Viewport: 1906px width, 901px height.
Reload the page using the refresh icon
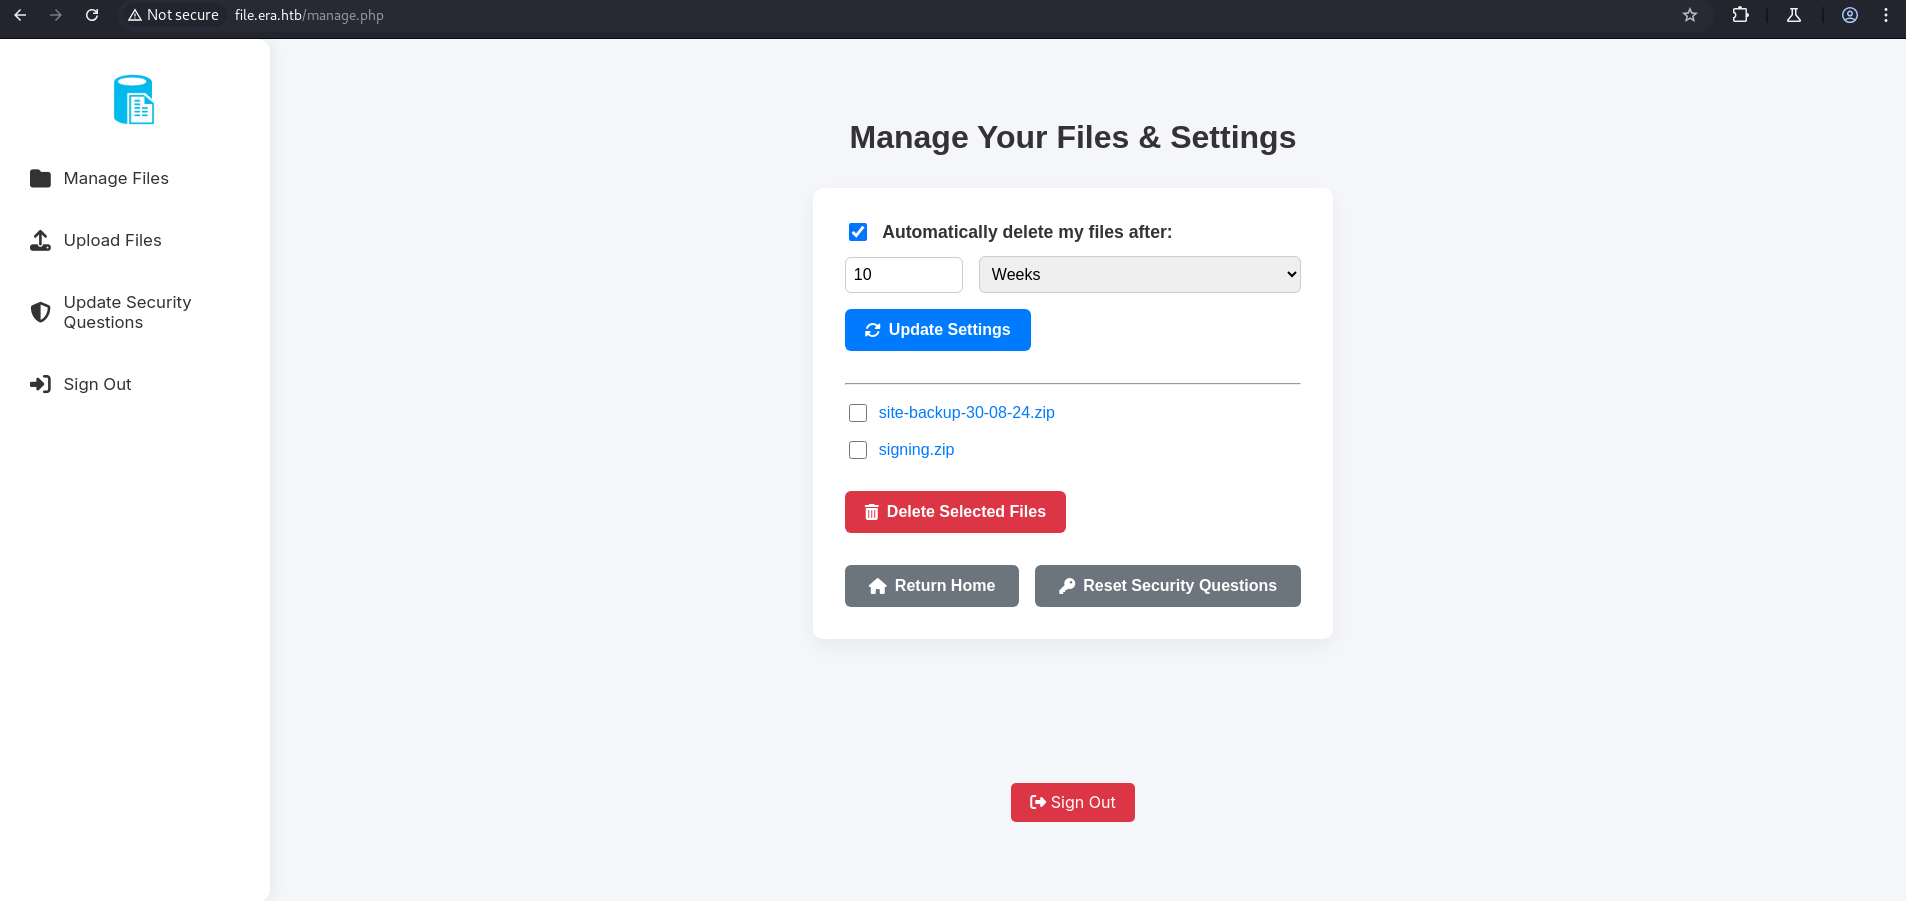[92, 15]
